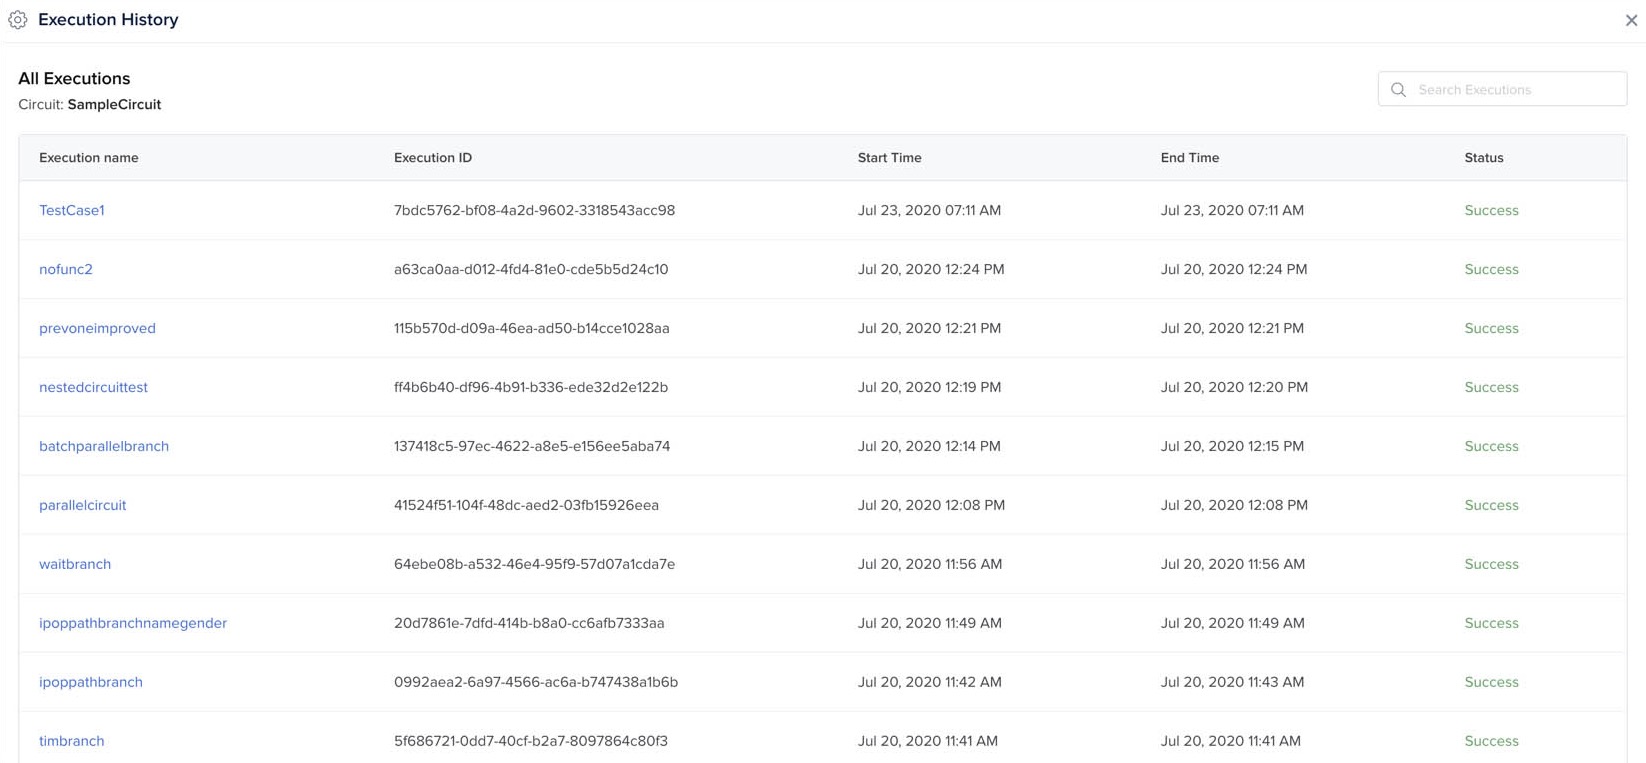Image resolution: width=1646 pixels, height=763 pixels.
Task: Click the Execution History gear icon
Action: [x=18, y=20]
